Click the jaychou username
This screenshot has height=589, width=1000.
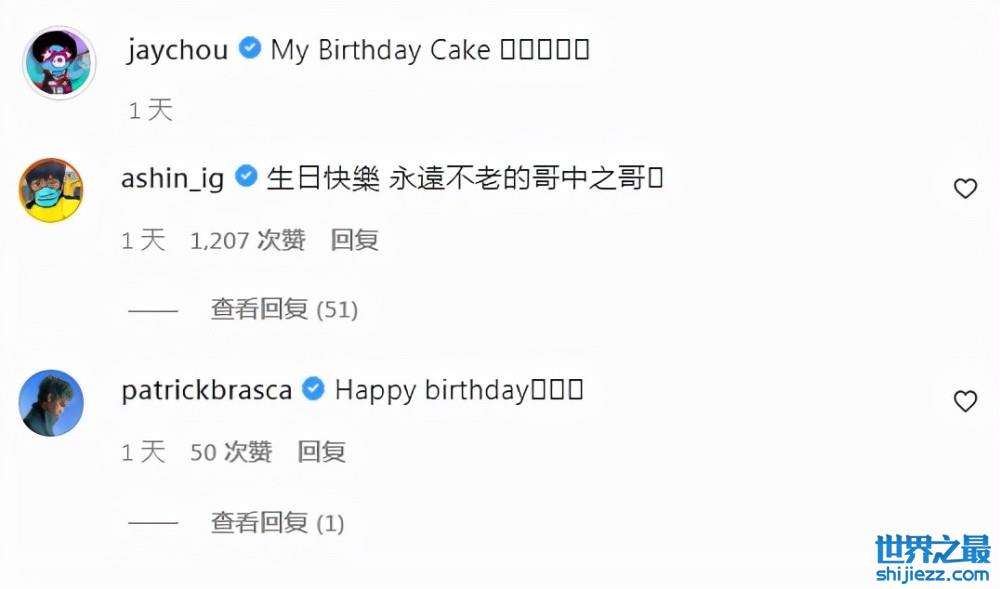177,50
